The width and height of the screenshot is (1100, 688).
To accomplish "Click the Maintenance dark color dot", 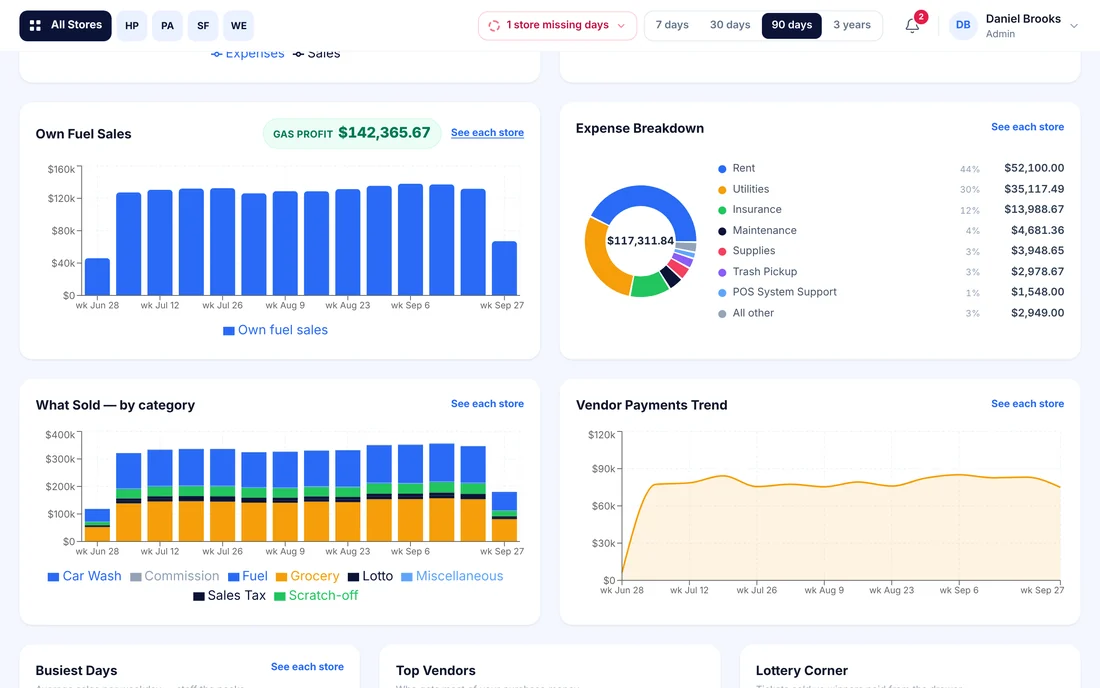I will click(x=722, y=231).
